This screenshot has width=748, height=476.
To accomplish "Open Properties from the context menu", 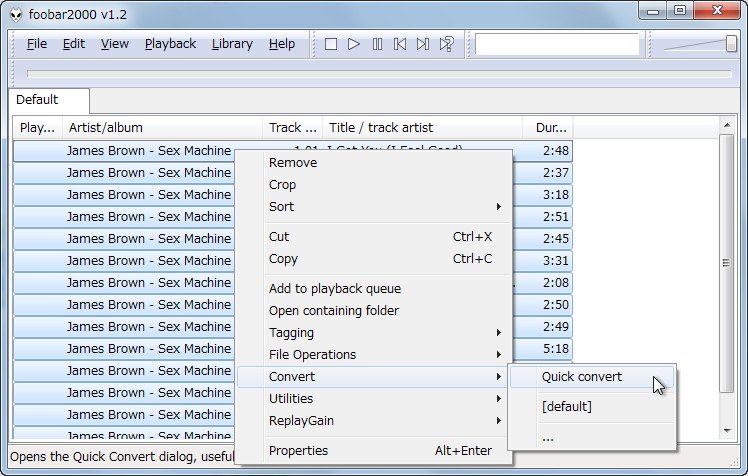I will point(374,450).
